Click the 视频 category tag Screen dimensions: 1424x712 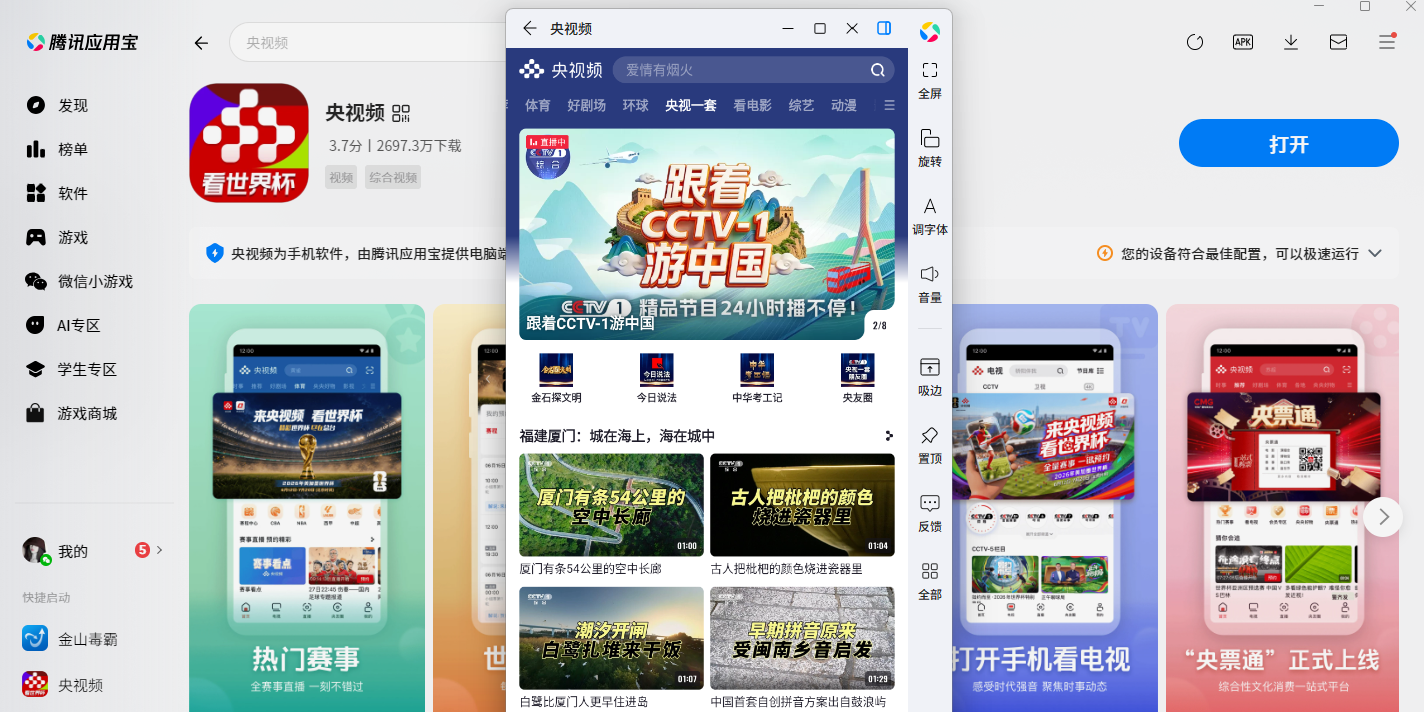pos(341,177)
